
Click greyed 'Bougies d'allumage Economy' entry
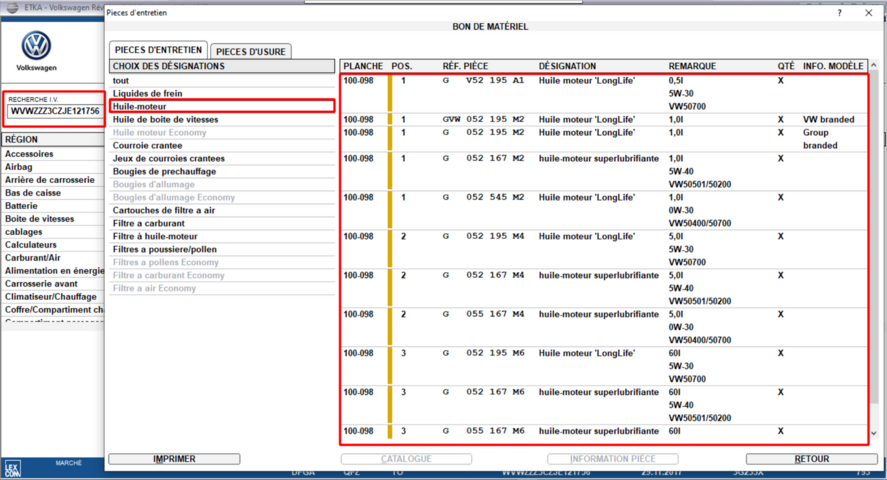(x=222, y=197)
